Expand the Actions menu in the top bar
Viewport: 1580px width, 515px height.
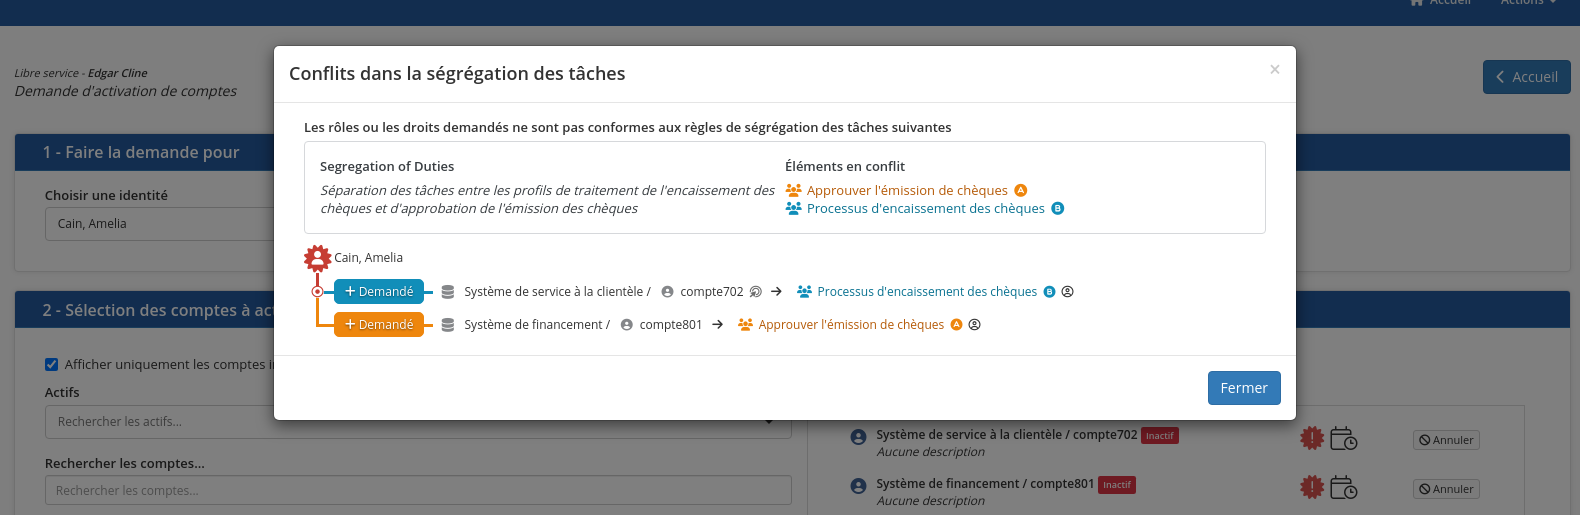[x=1527, y=3]
